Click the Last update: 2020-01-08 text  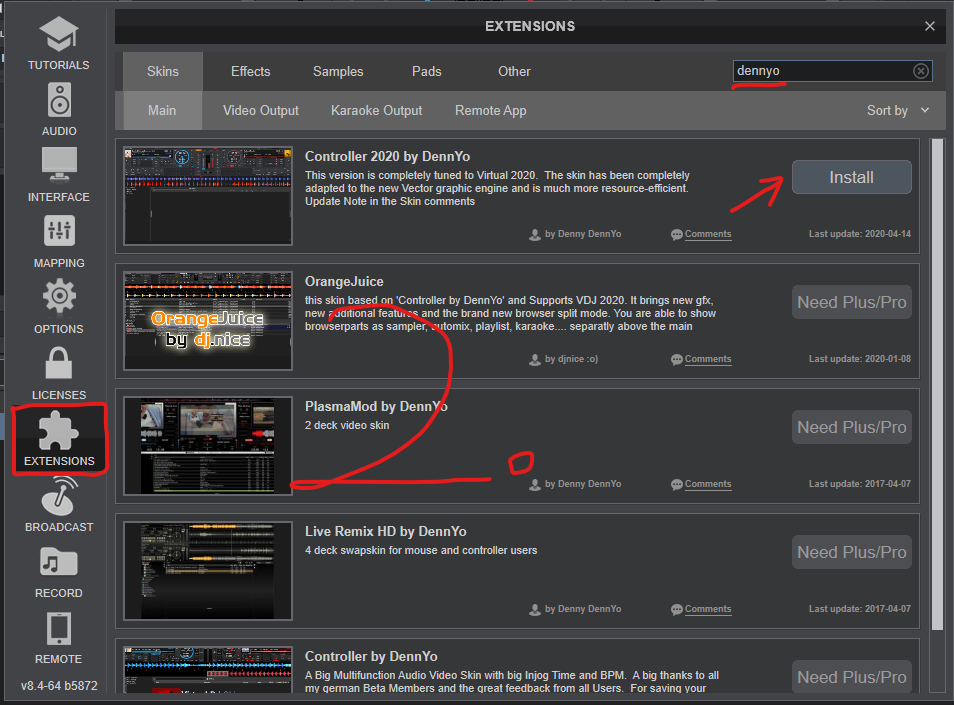[860, 359]
